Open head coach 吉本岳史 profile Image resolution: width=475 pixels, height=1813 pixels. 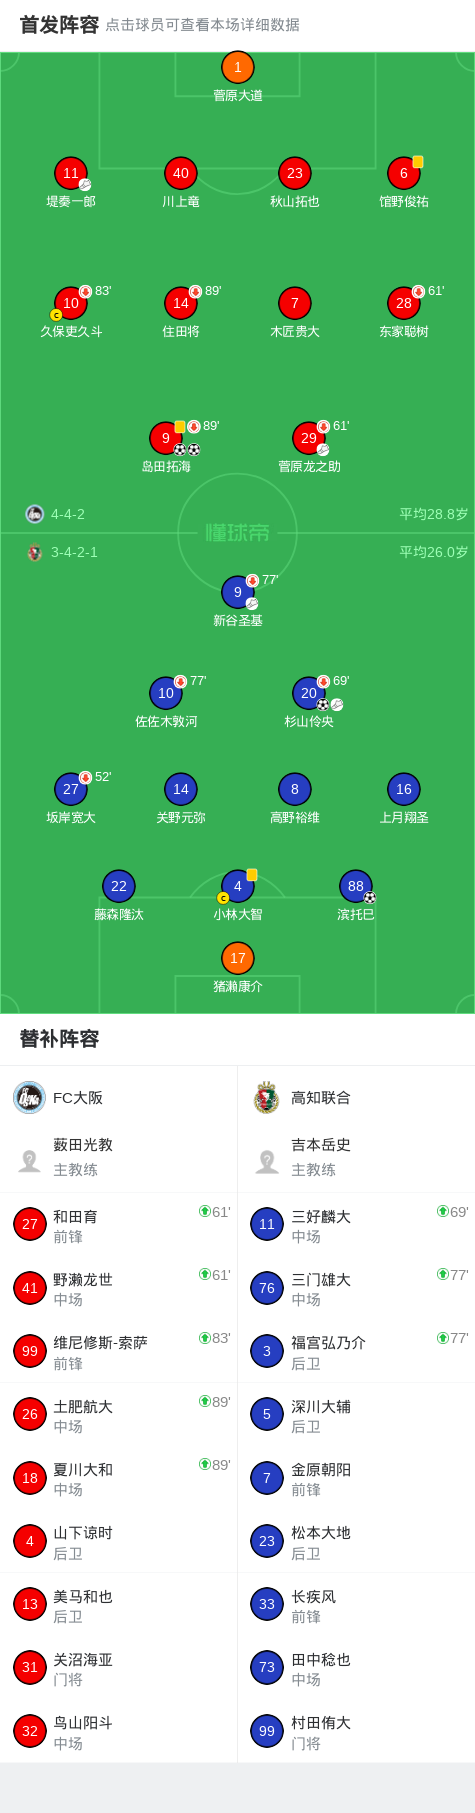coord(356,1157)
